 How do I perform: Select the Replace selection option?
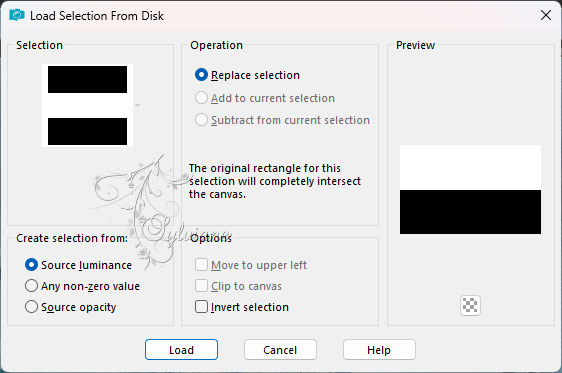(x=247, y=75)
